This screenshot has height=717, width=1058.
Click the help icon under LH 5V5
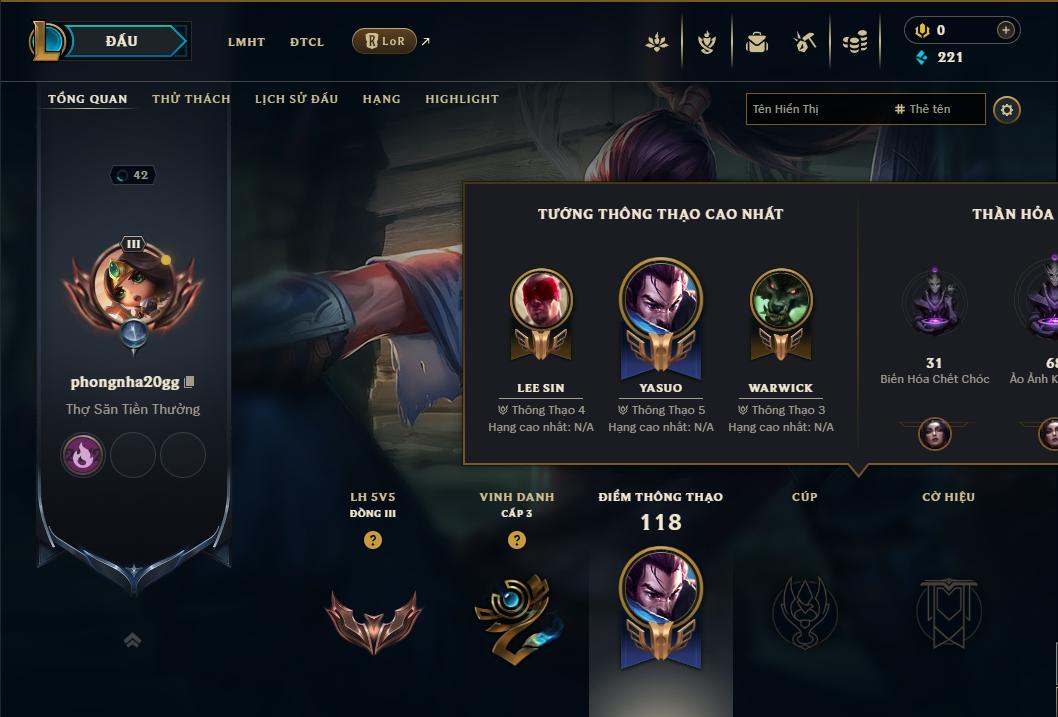372,540
